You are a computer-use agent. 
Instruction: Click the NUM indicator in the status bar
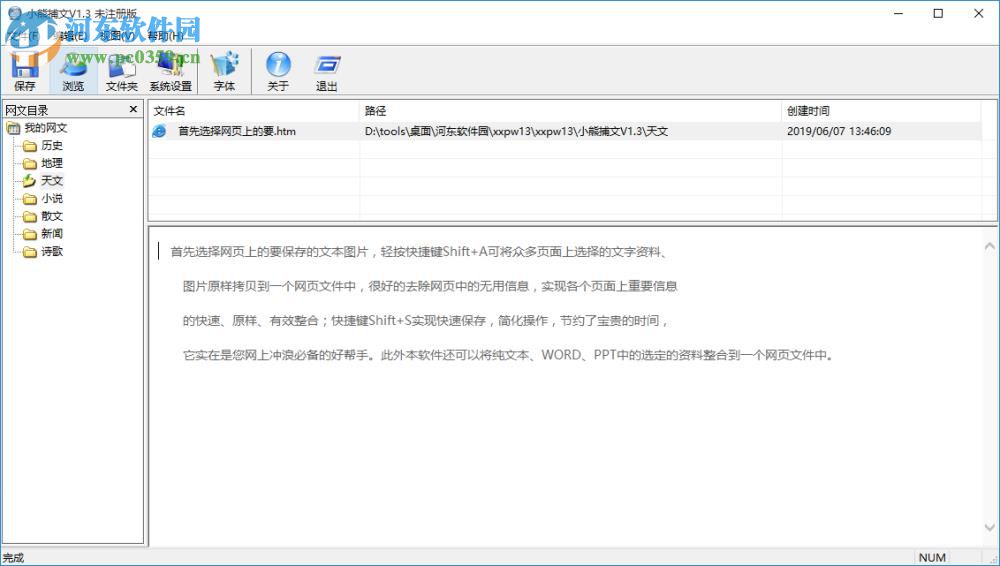pyautogui.click(x=932, y=558)
